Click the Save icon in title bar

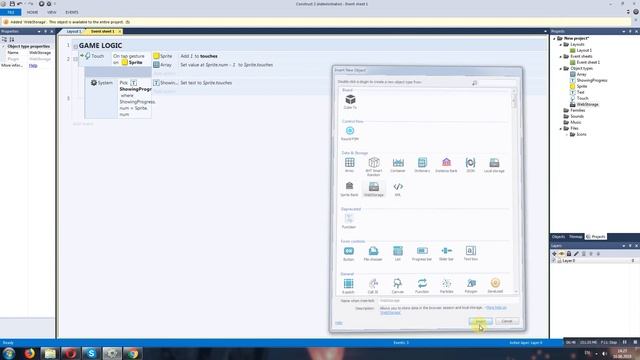point(12,4)
